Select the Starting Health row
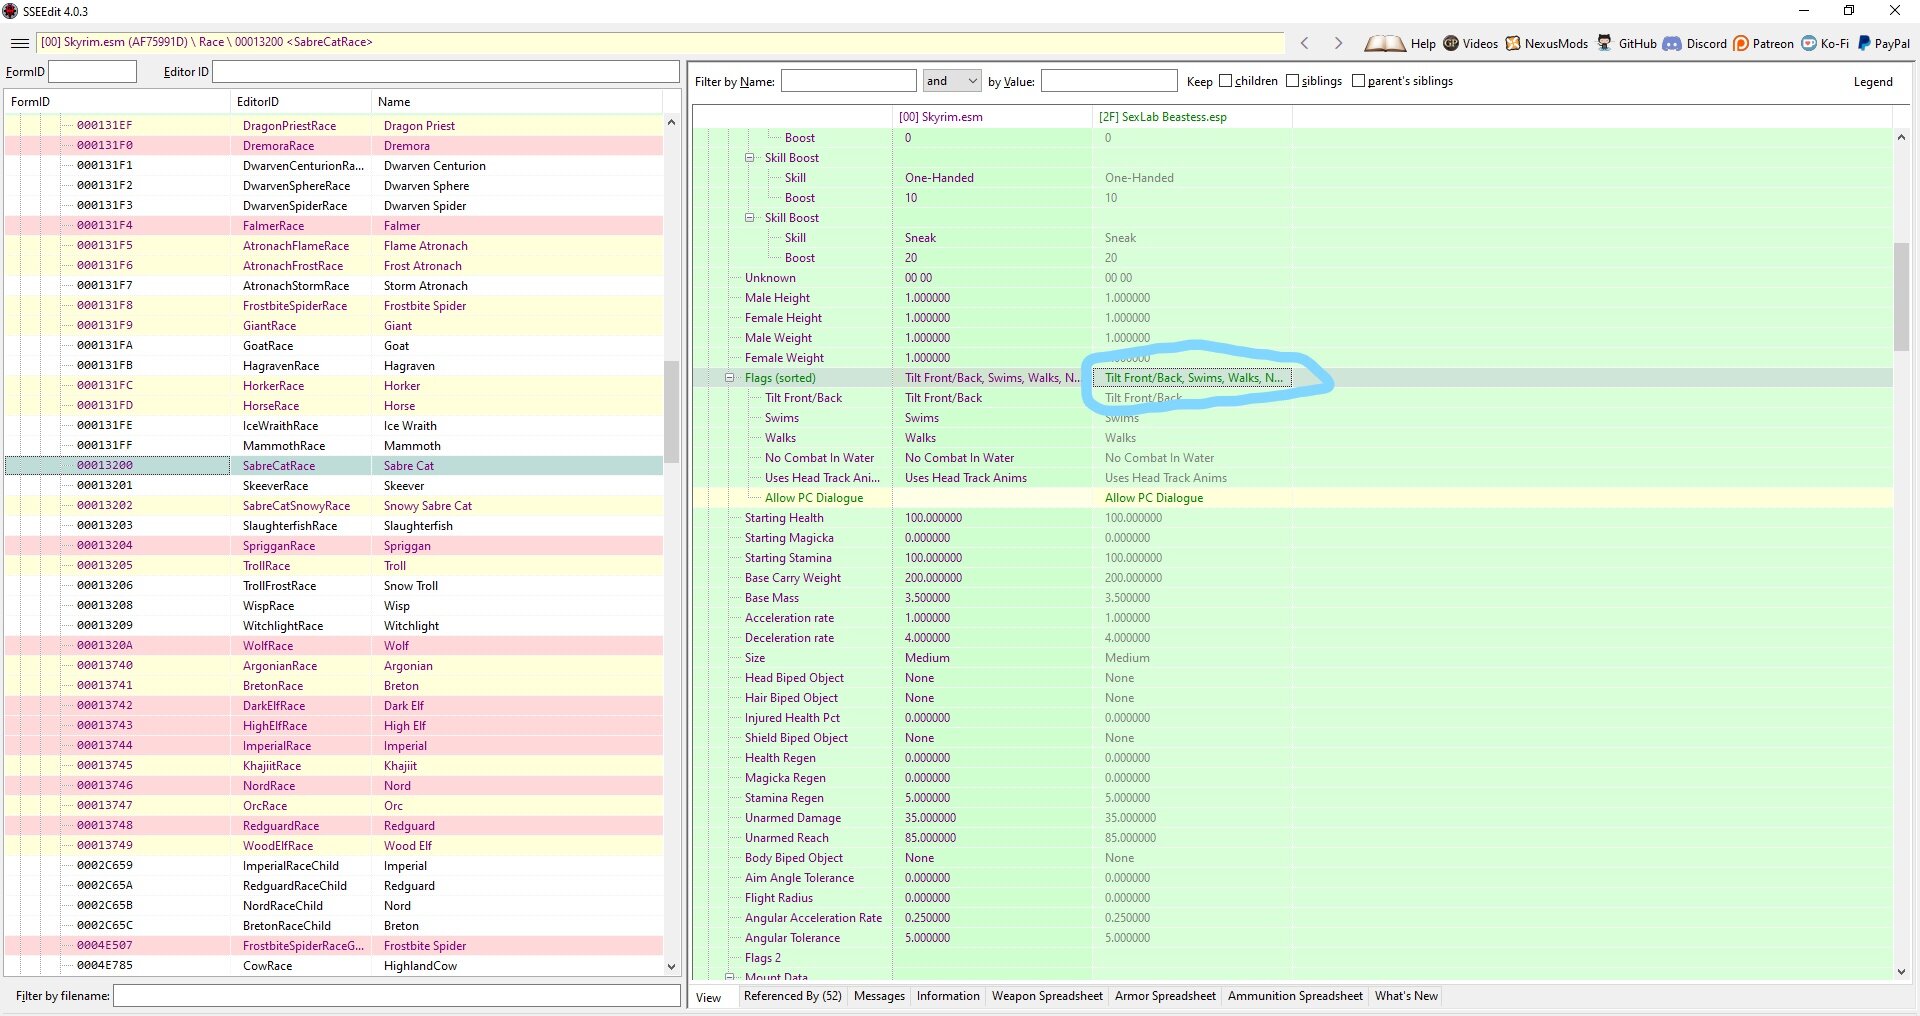 click(1292, 518)
